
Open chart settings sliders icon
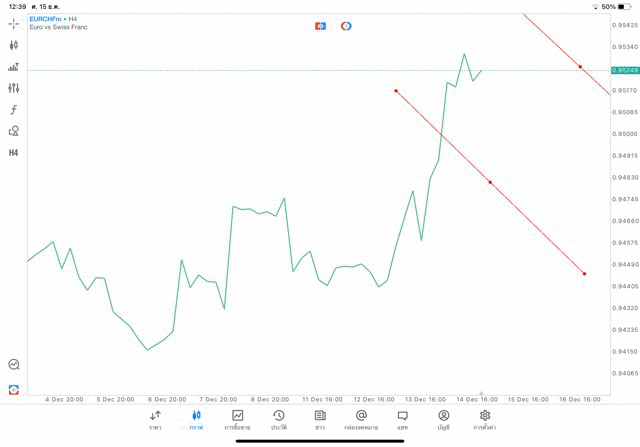14,88
